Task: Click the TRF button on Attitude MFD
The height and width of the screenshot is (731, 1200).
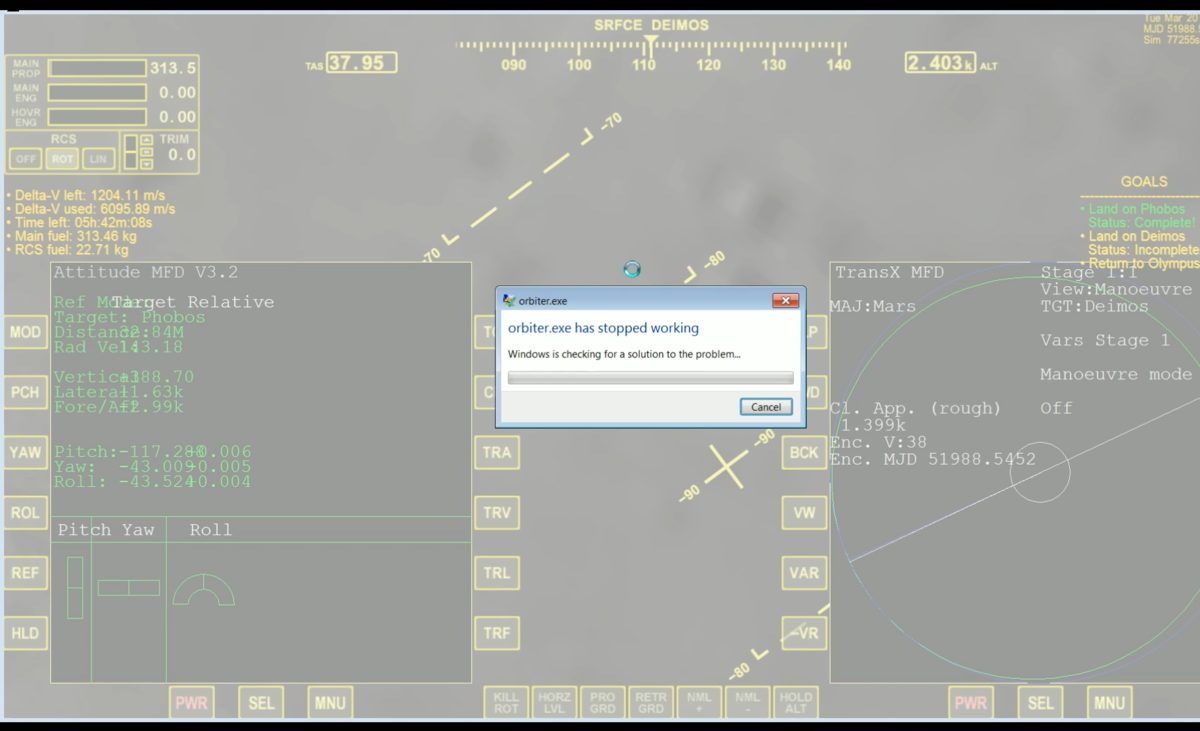Action: tap(497, 633)
